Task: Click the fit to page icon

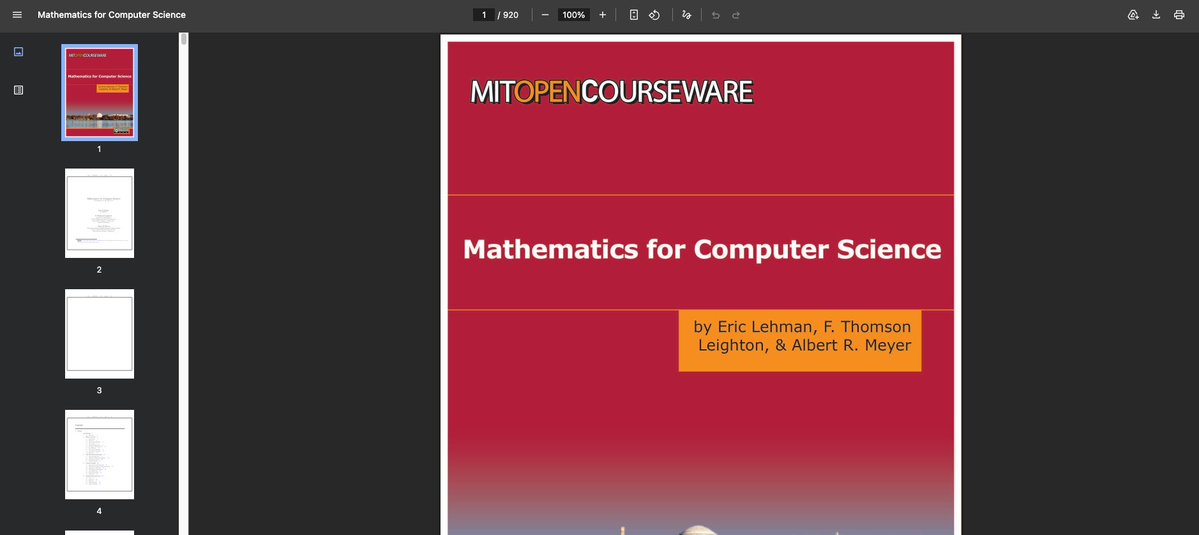Action: pos(634,15)
